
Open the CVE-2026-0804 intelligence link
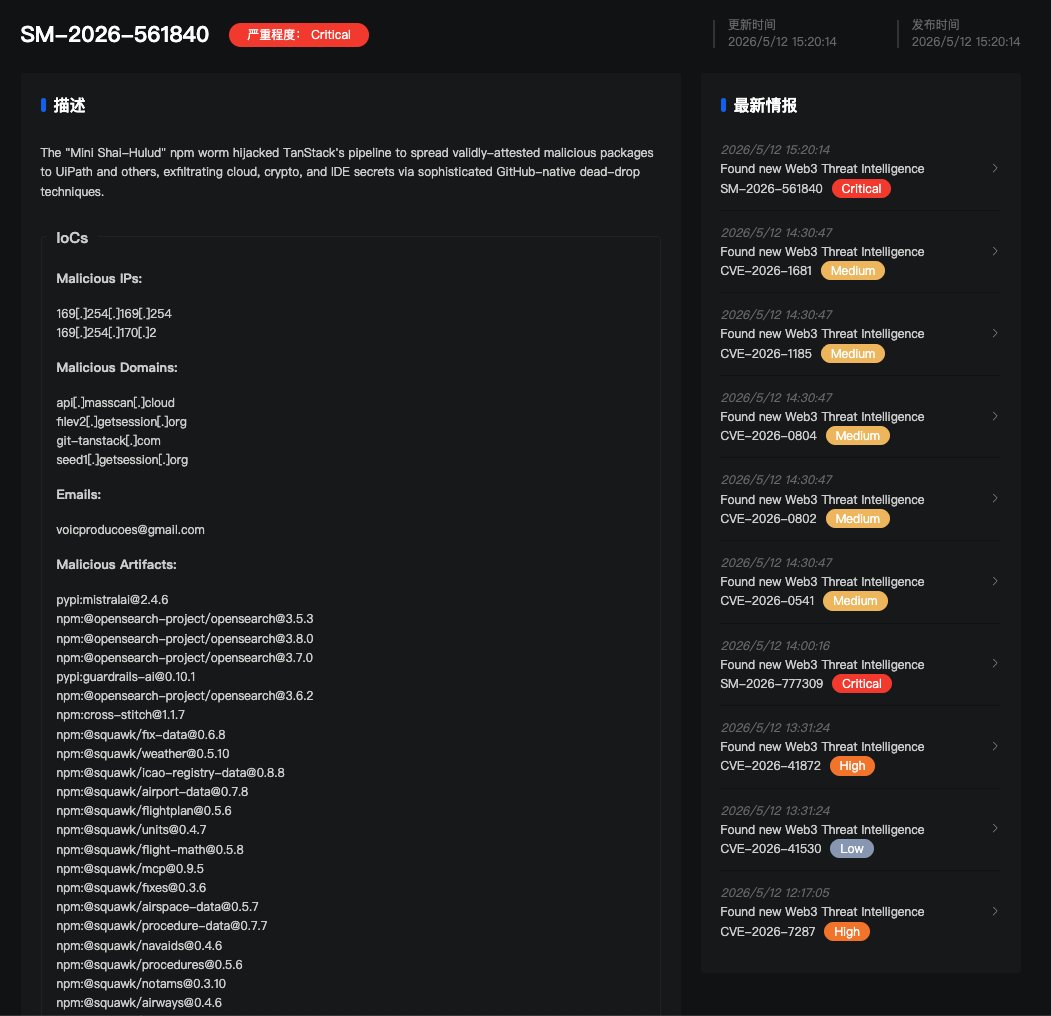(768, 436)
